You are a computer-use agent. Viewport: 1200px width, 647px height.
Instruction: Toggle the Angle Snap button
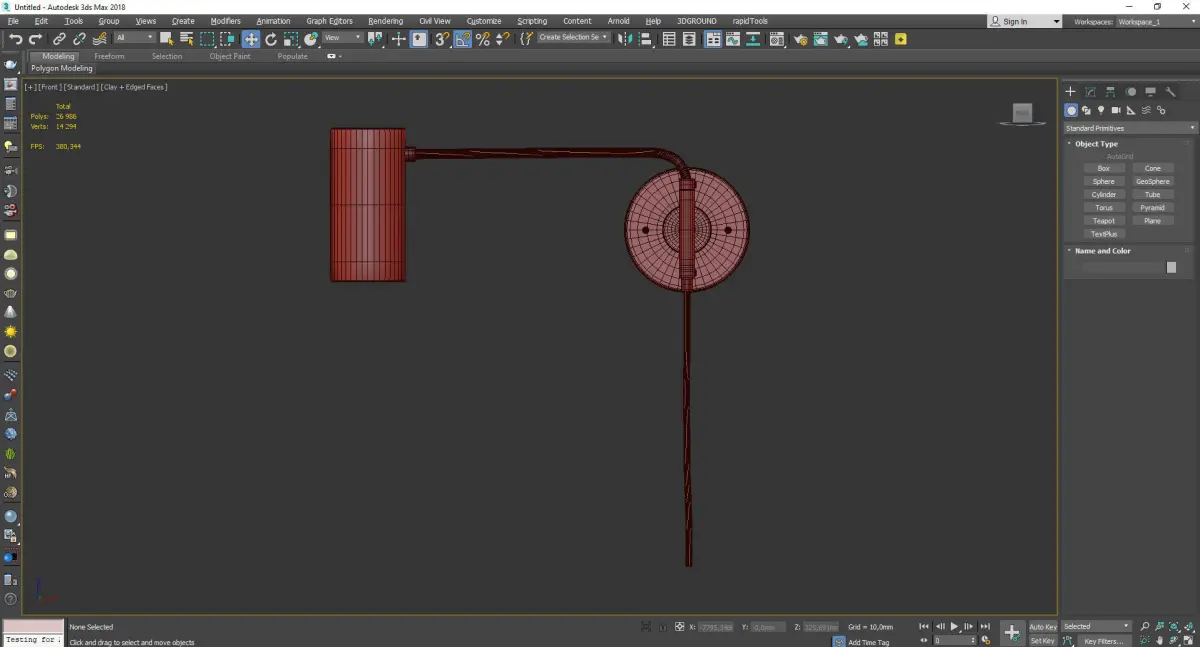462,39
